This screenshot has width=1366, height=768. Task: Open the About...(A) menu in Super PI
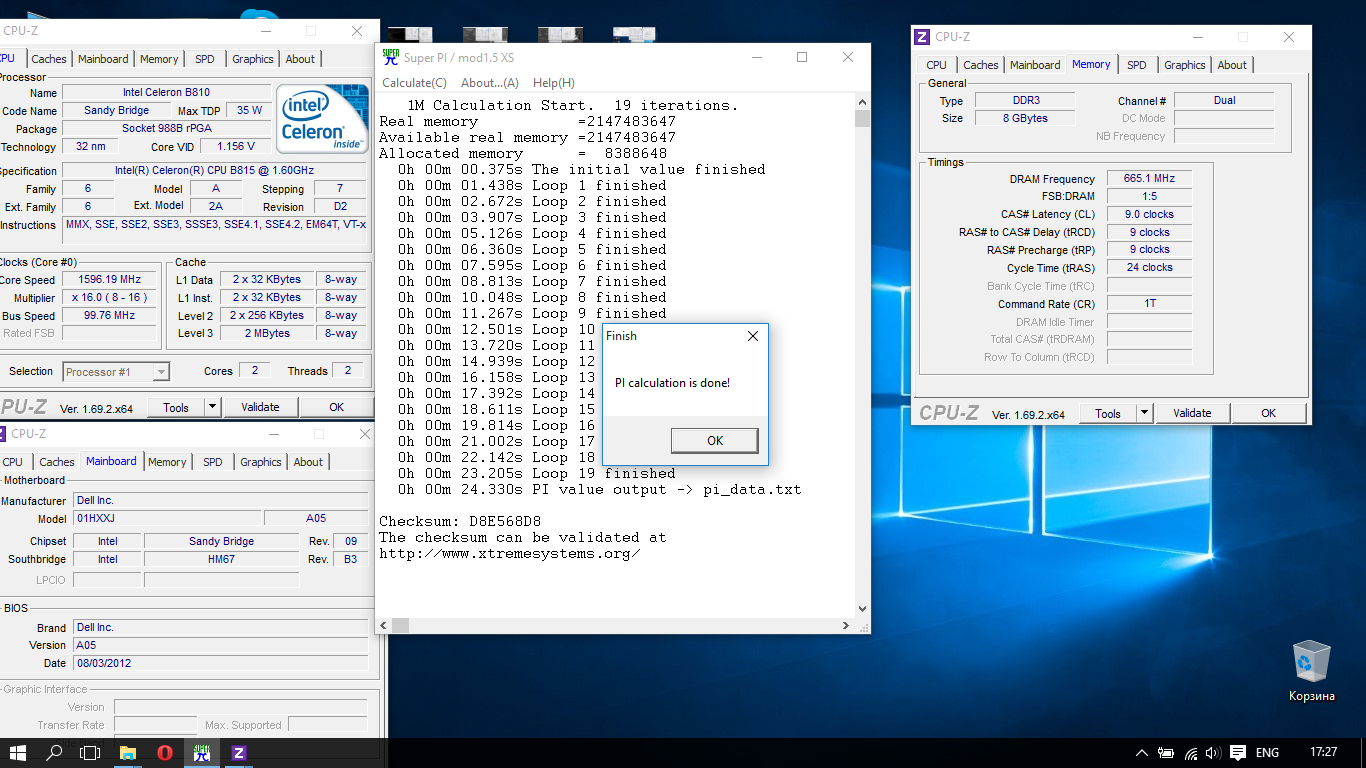tap(490, 83)
